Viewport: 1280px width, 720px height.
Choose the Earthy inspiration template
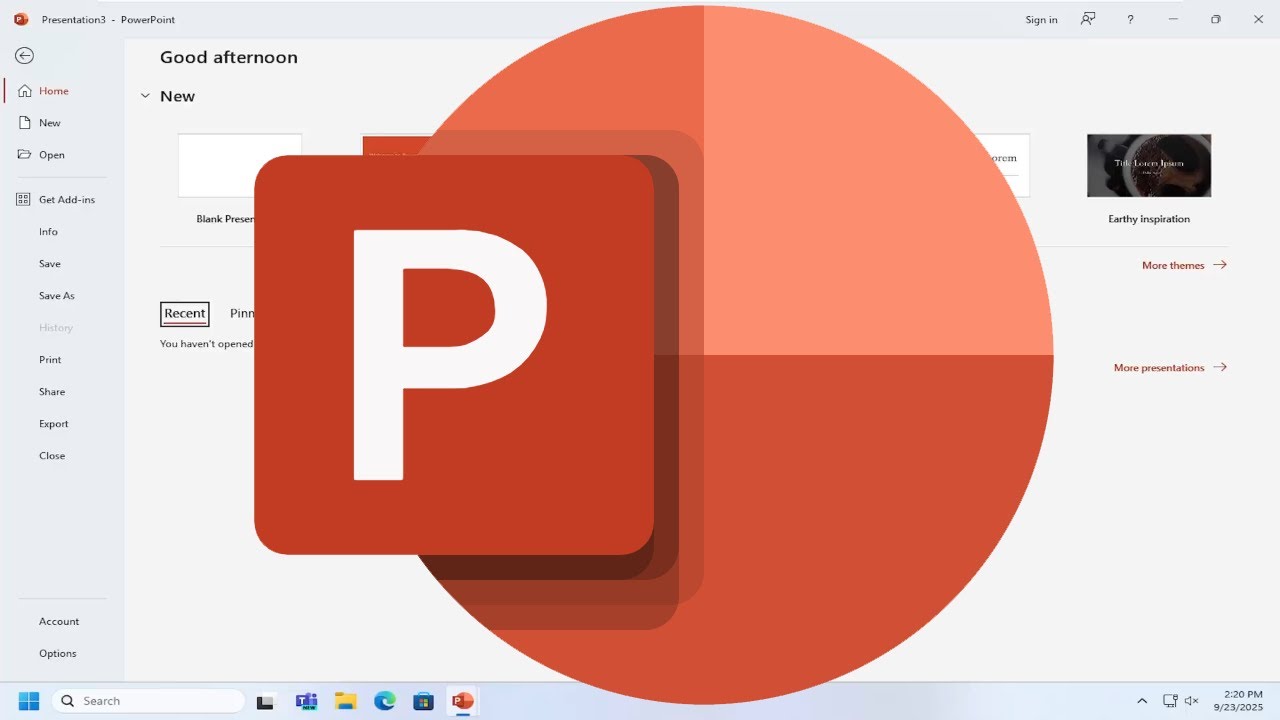[x=1149, y=166]
